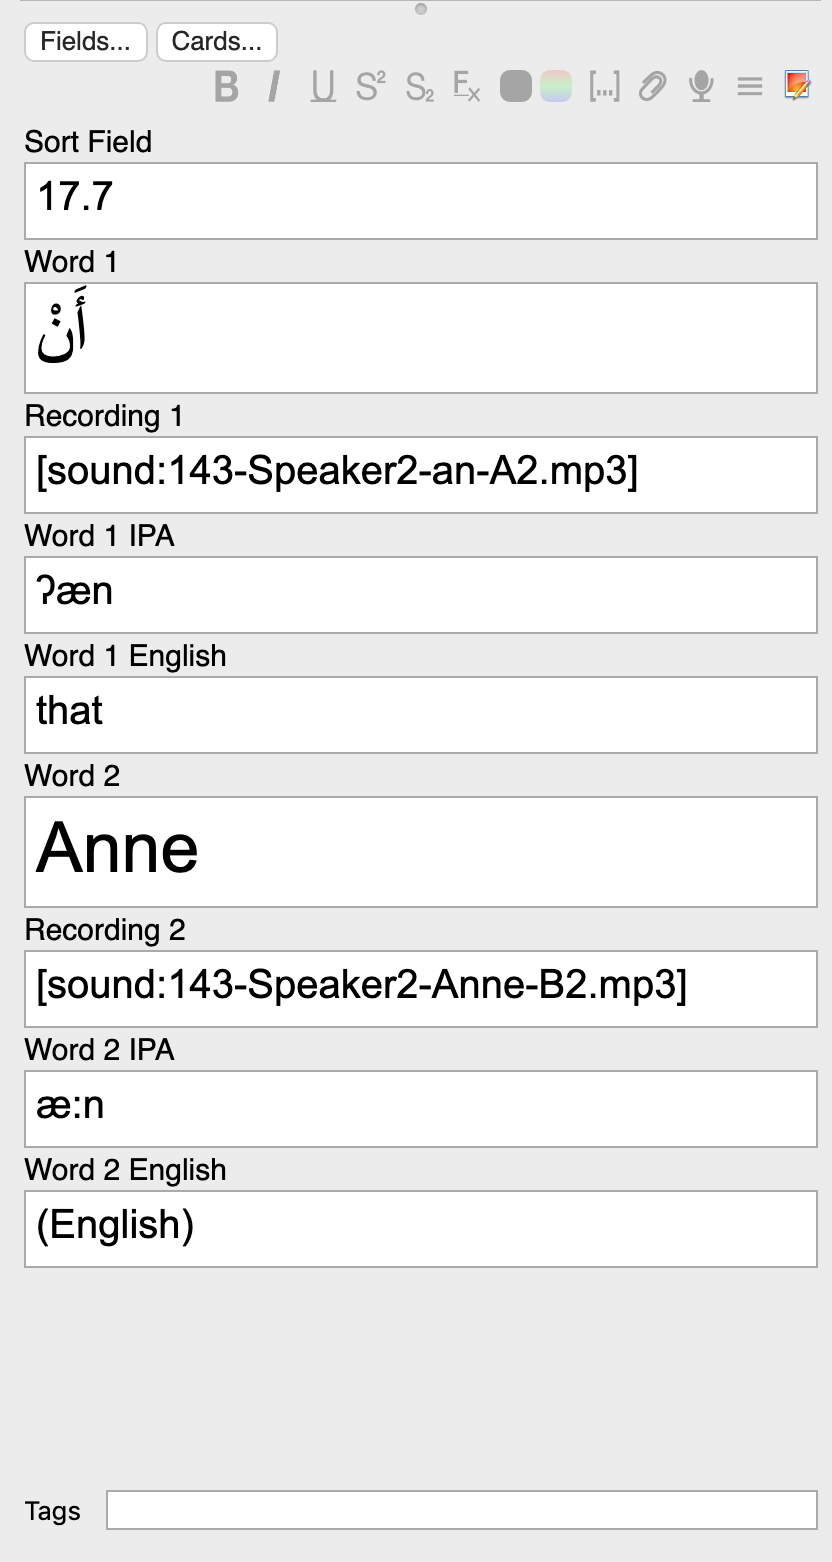This screenshot has width=832, height=1562.
Task: Open the image occlusion editor icon
Action: [x=797, y=86]
